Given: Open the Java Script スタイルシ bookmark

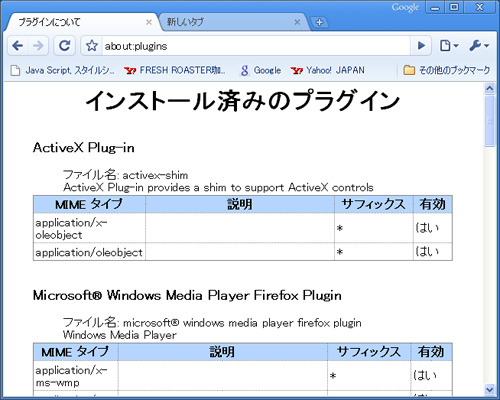Looking at the screenshot, I should click(x=63, y=70).
